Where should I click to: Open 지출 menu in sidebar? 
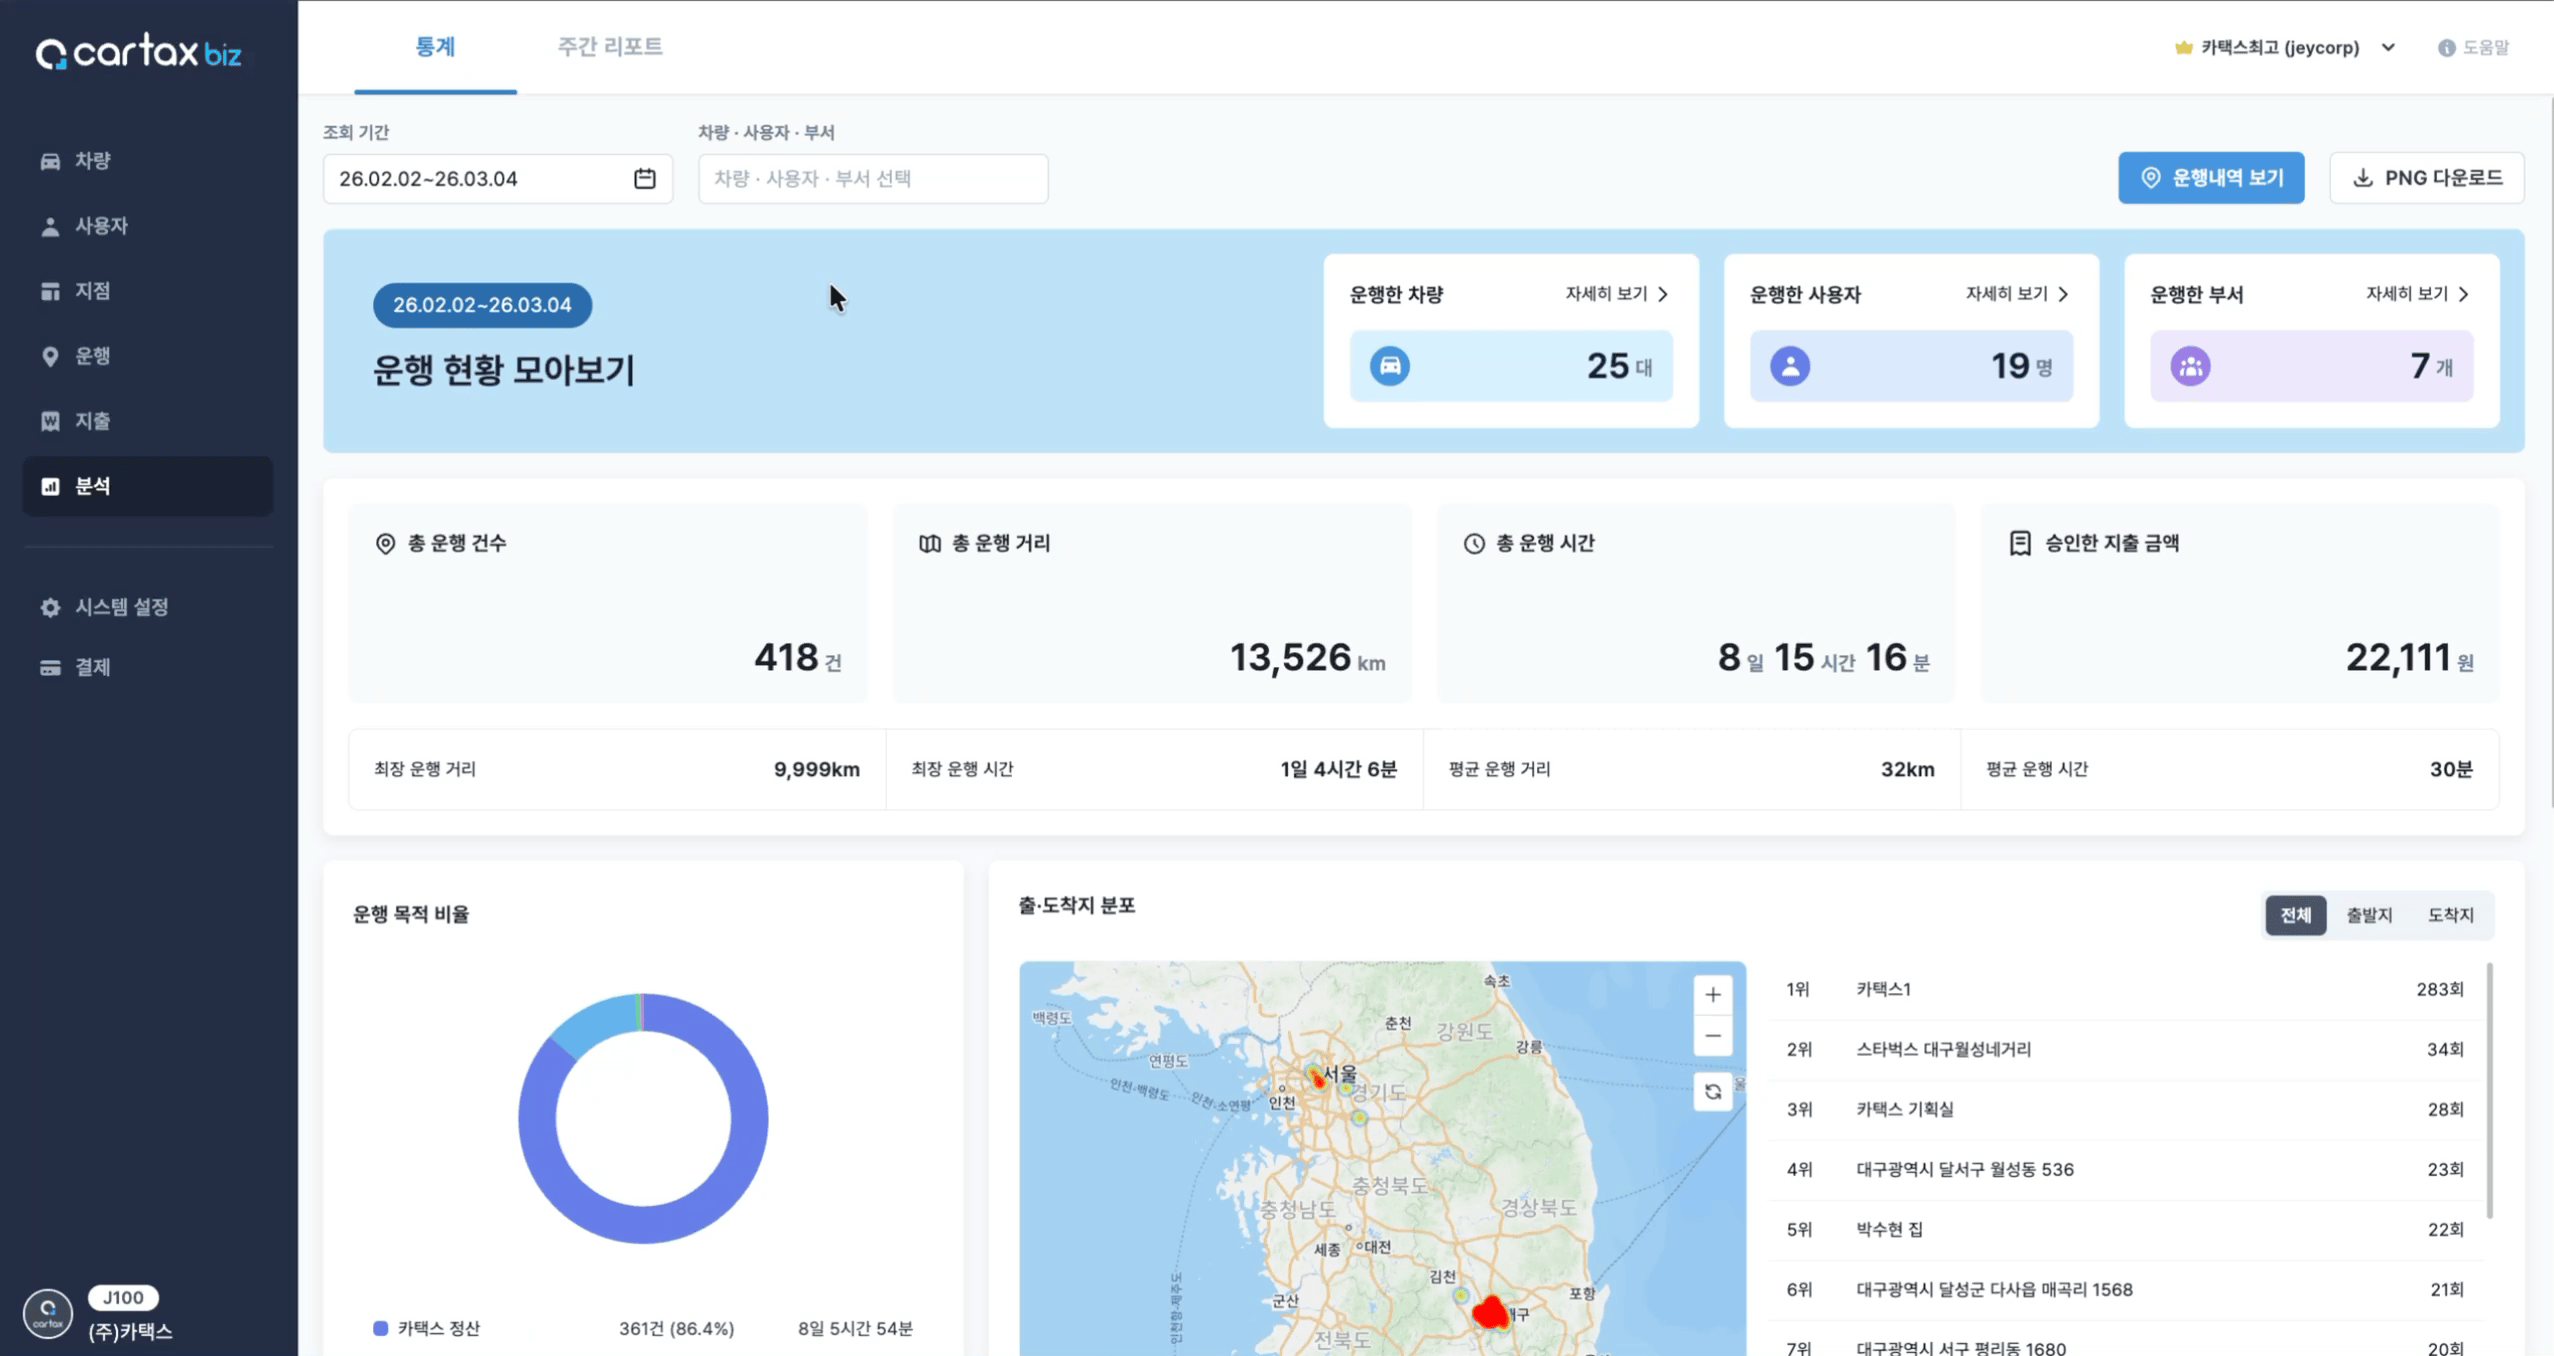[92, 421]
